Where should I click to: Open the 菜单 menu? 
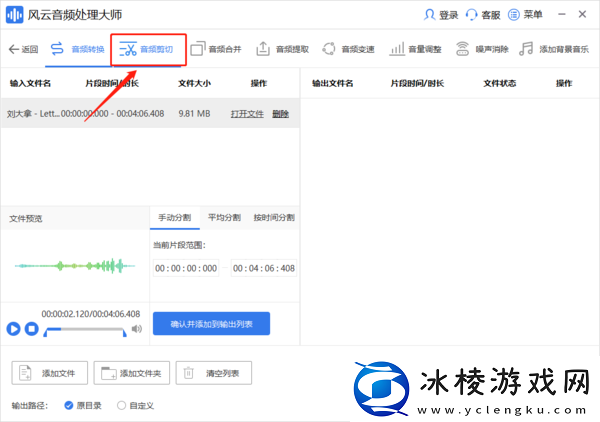coord(525,15)
